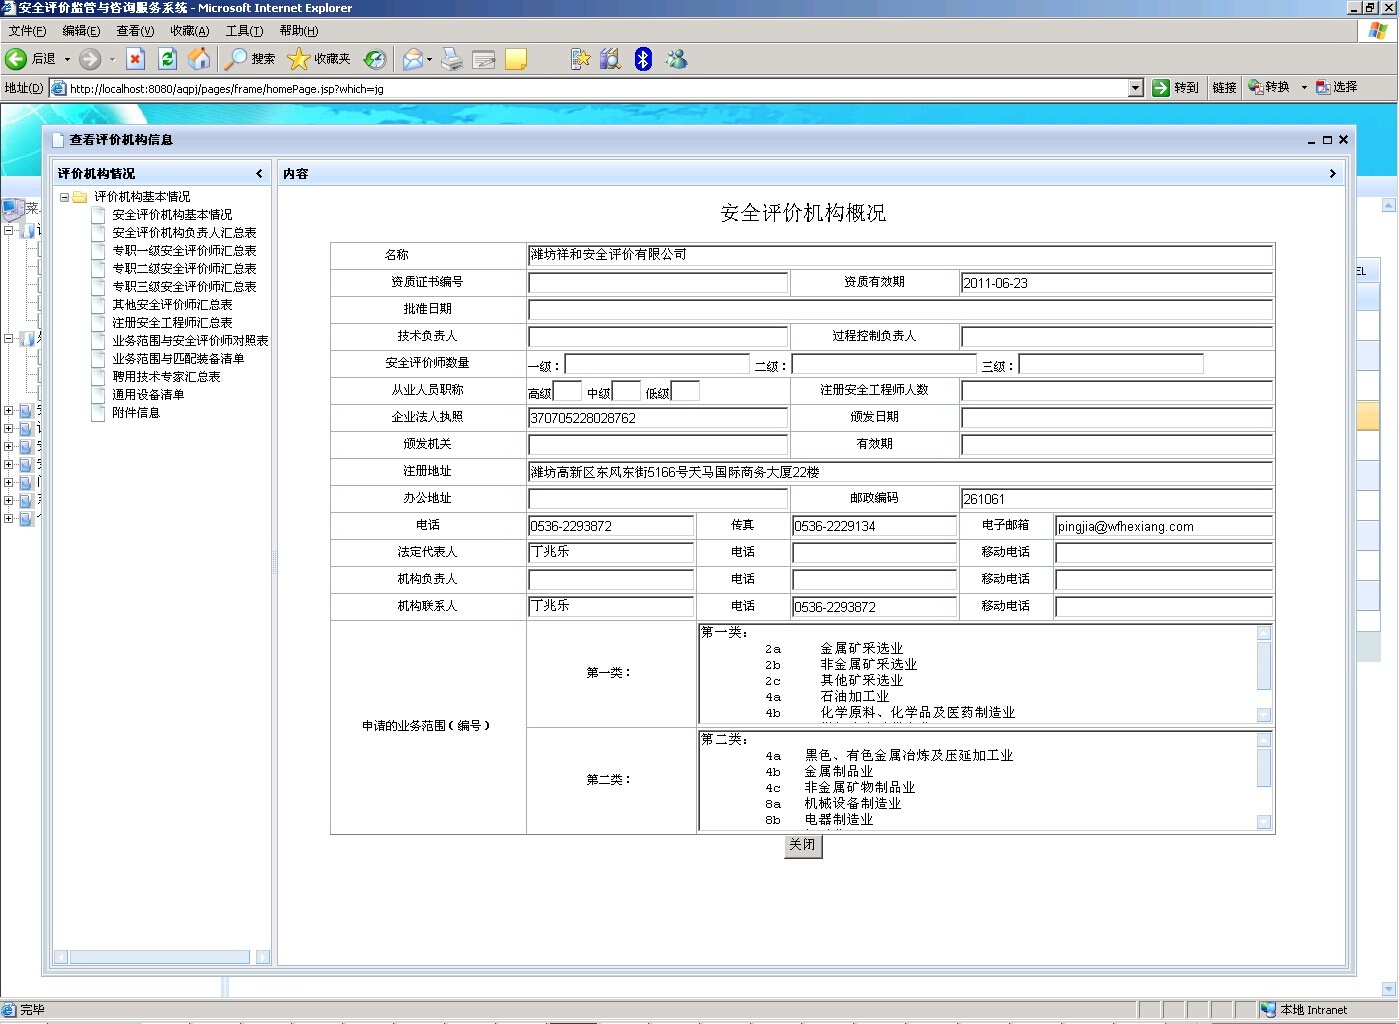This screenshot has width=1399, height=1024.
Task: Click the Refresh page icon
Action: tap(168, 59)
